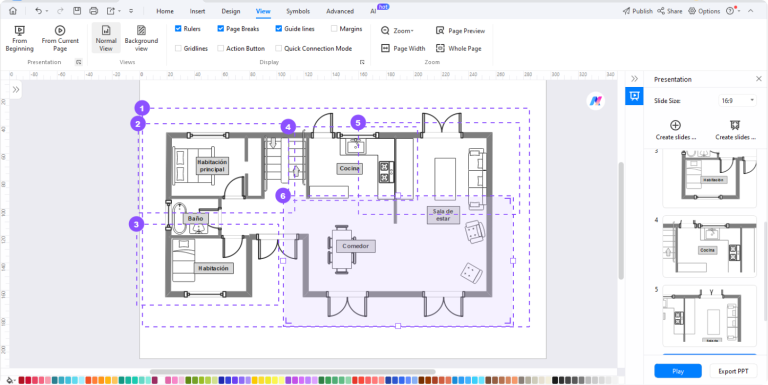
Task: Uncheck the Rulers checkbox
Action: coord(178,29)
